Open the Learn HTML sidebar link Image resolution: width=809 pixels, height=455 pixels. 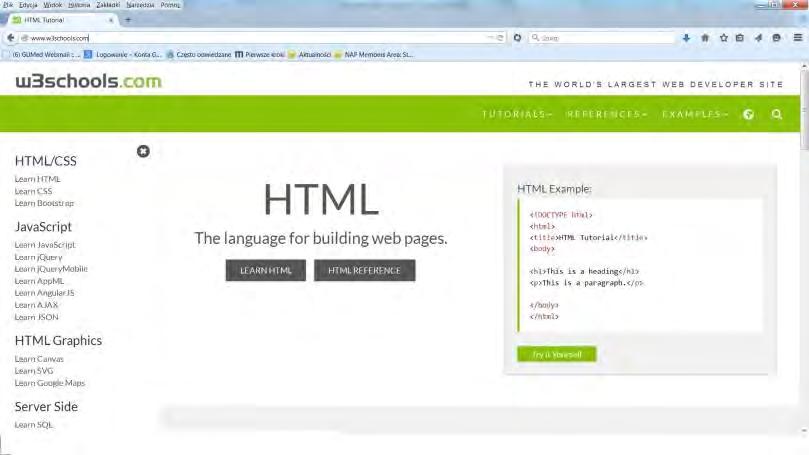tap(38, 179)
